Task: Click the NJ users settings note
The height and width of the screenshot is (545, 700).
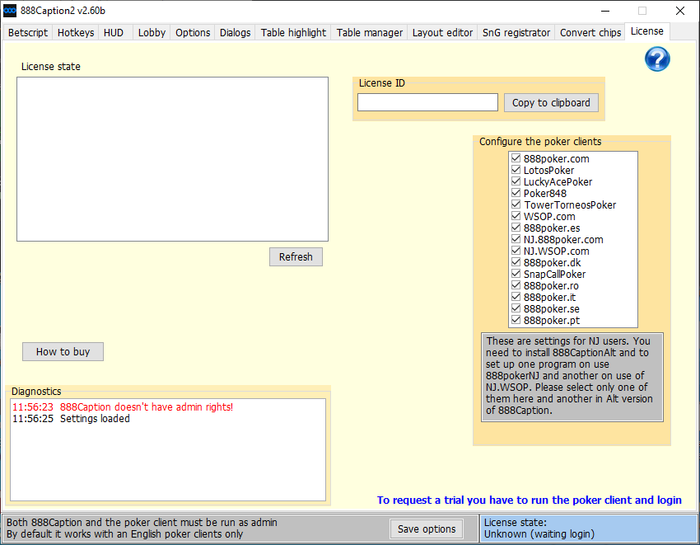Action: tap(572, 376)
